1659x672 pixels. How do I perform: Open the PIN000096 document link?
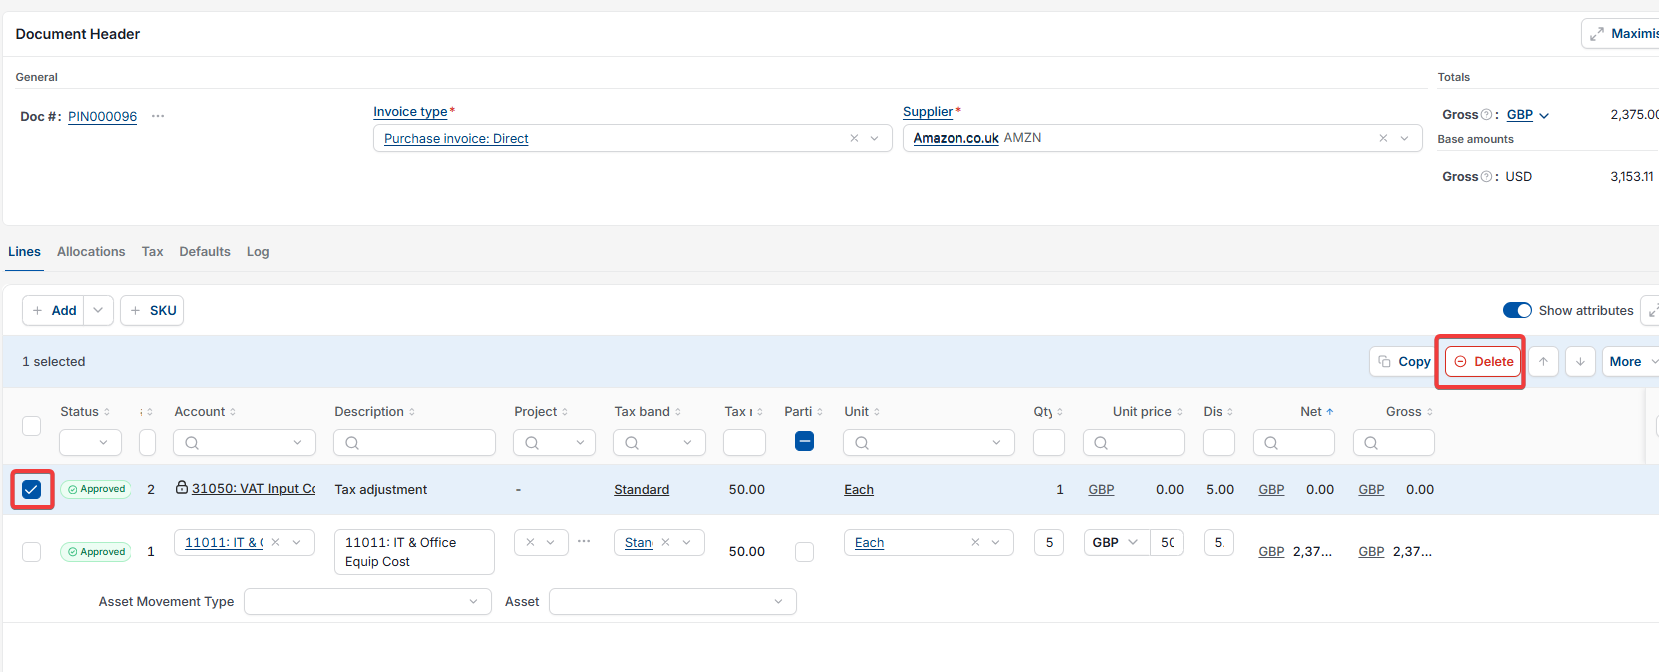tap(102, 116)
